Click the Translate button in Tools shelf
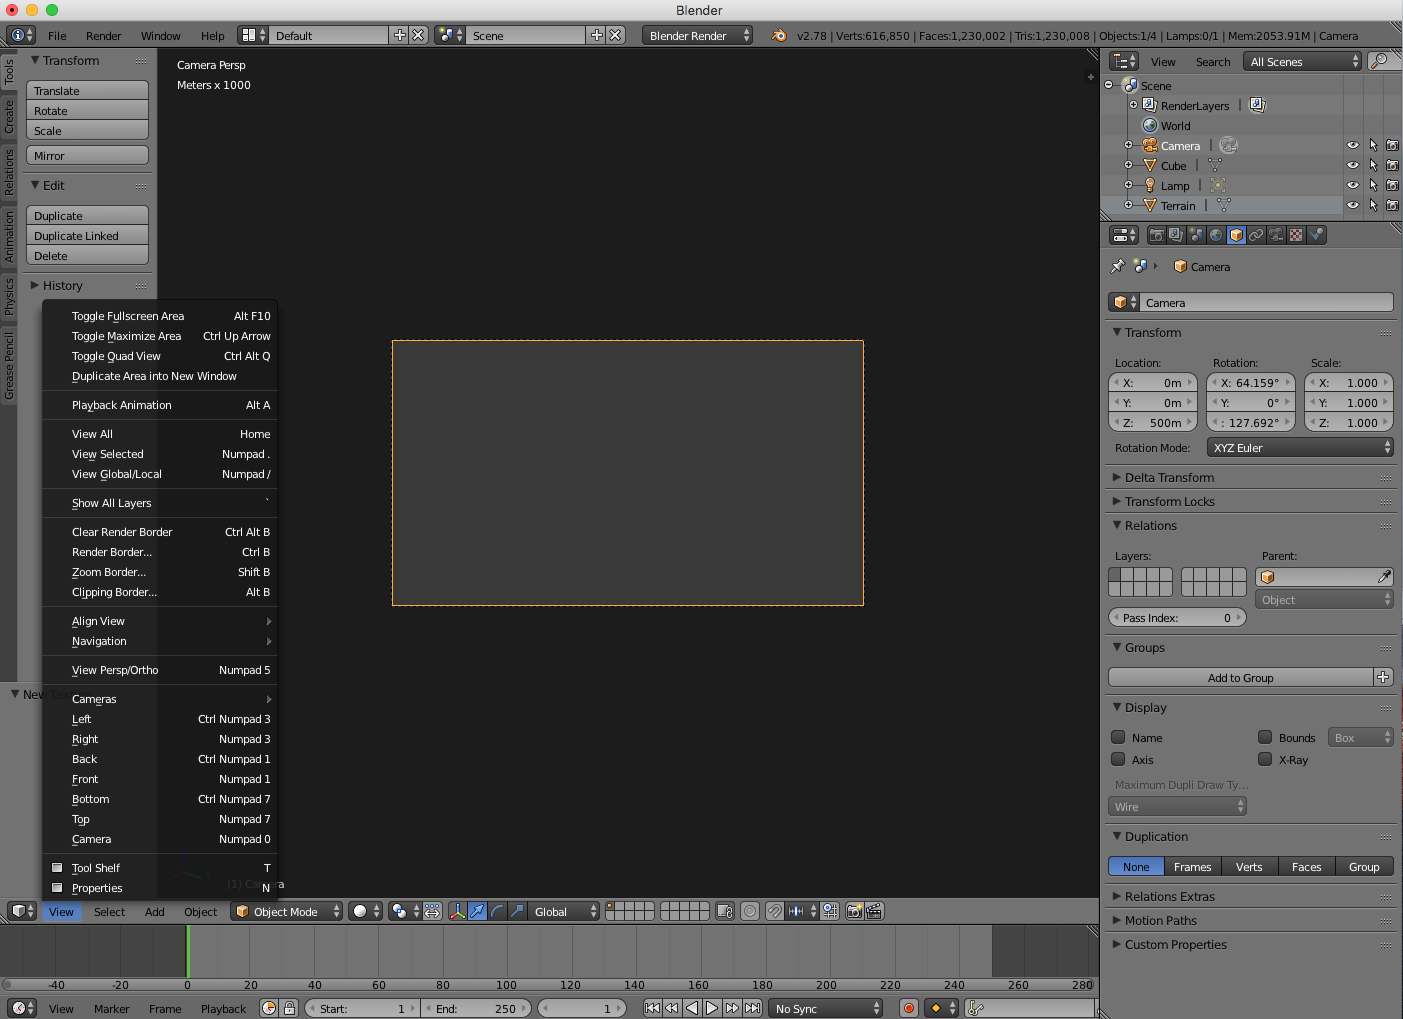The image size is (1403, 1019). (x=87, y=90)
